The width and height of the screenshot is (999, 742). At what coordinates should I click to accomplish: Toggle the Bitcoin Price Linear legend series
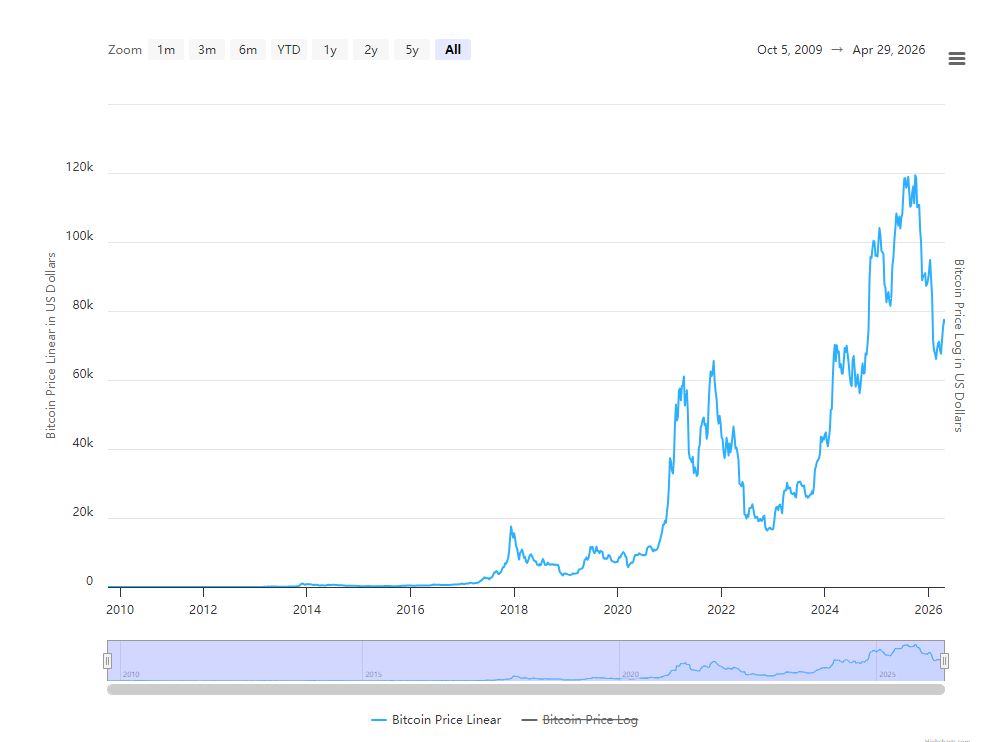(x=446, y=720)
